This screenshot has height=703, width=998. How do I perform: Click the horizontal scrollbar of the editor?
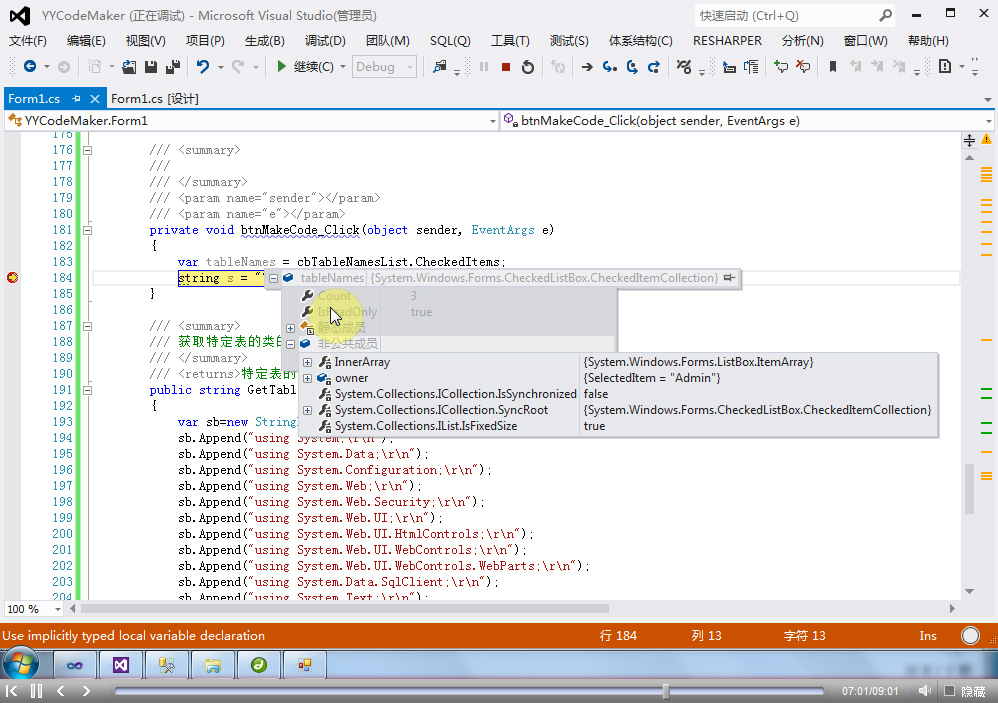click(344, 609)
